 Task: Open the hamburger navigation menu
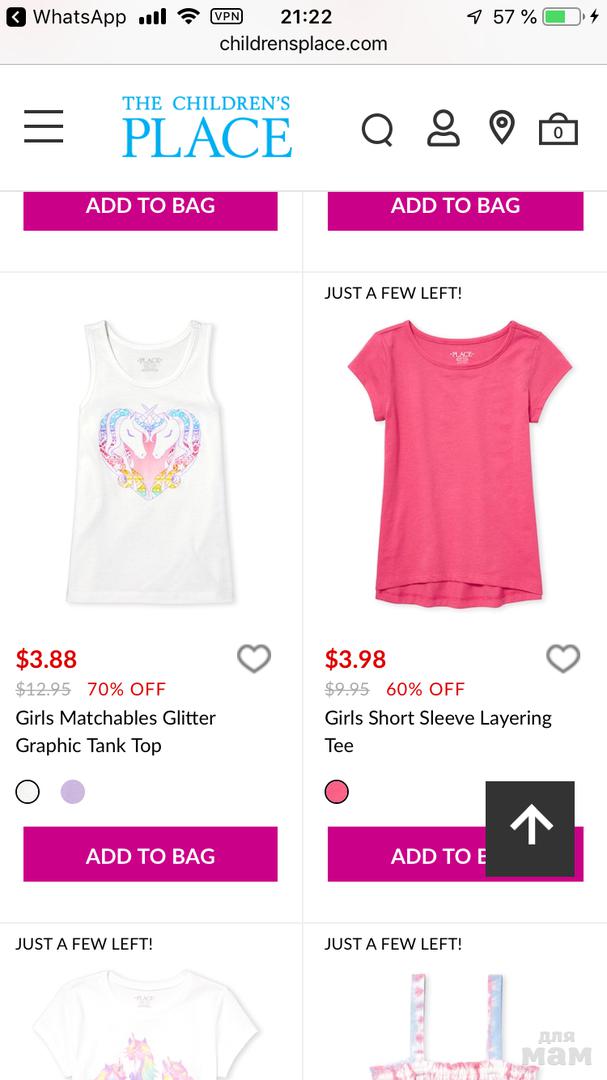point(44,127)
